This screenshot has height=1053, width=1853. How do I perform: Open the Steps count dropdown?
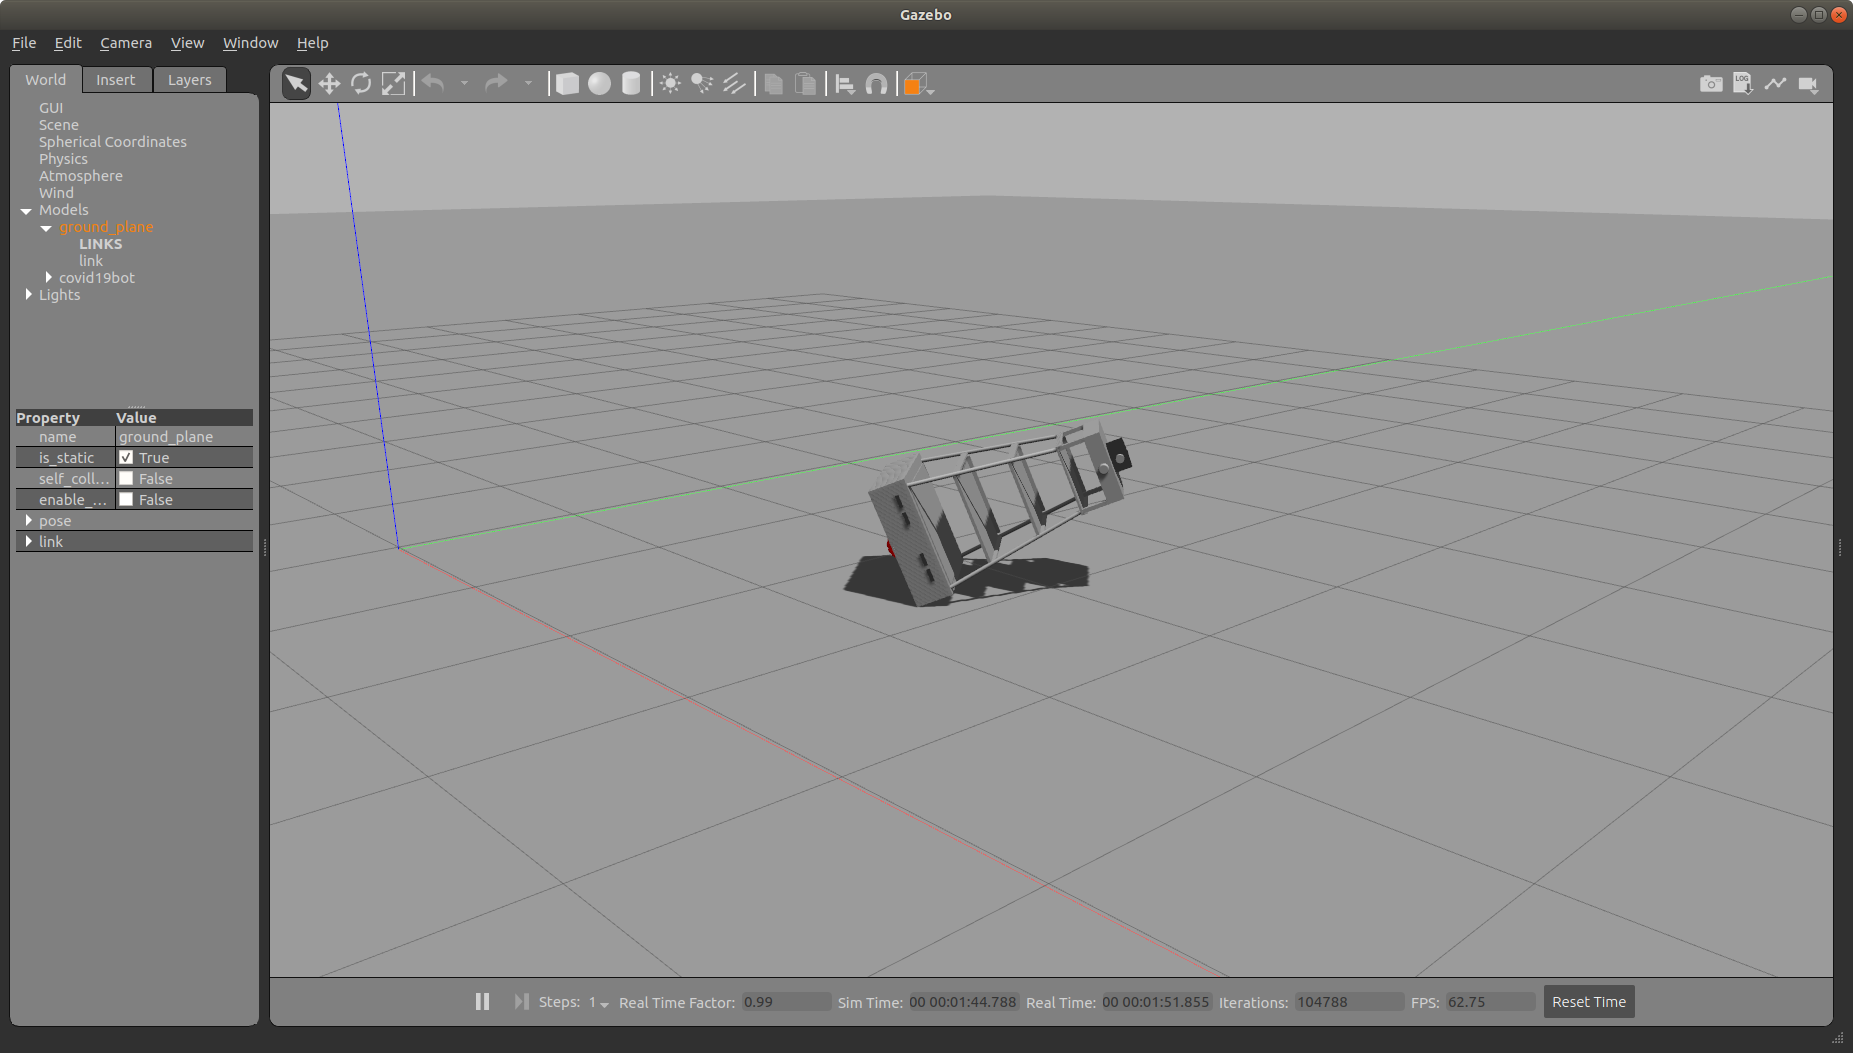tap(599, 1002)
